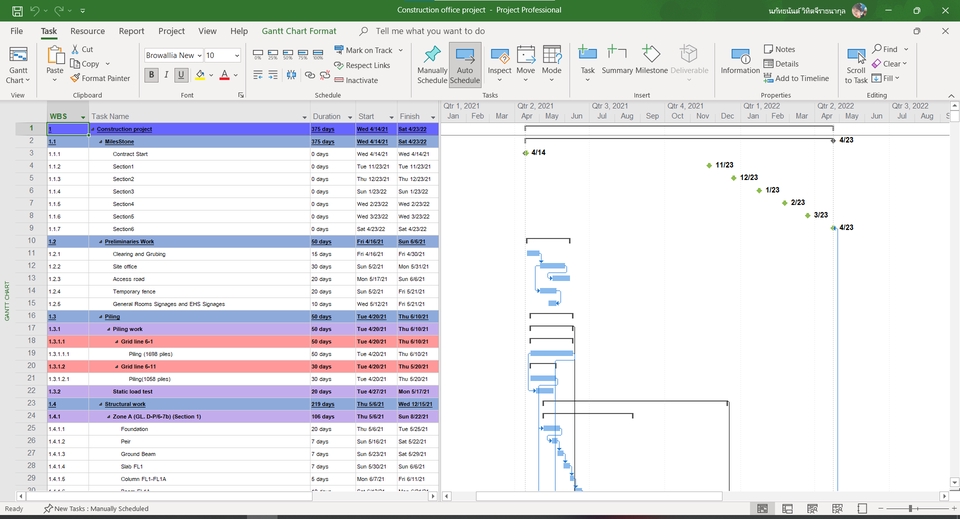Toggle Respect Links

pyautogui.click(x=362, y=65)
